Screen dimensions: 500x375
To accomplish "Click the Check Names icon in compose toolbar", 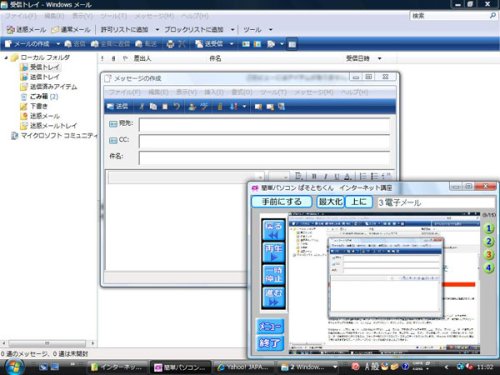I will 192,106.
